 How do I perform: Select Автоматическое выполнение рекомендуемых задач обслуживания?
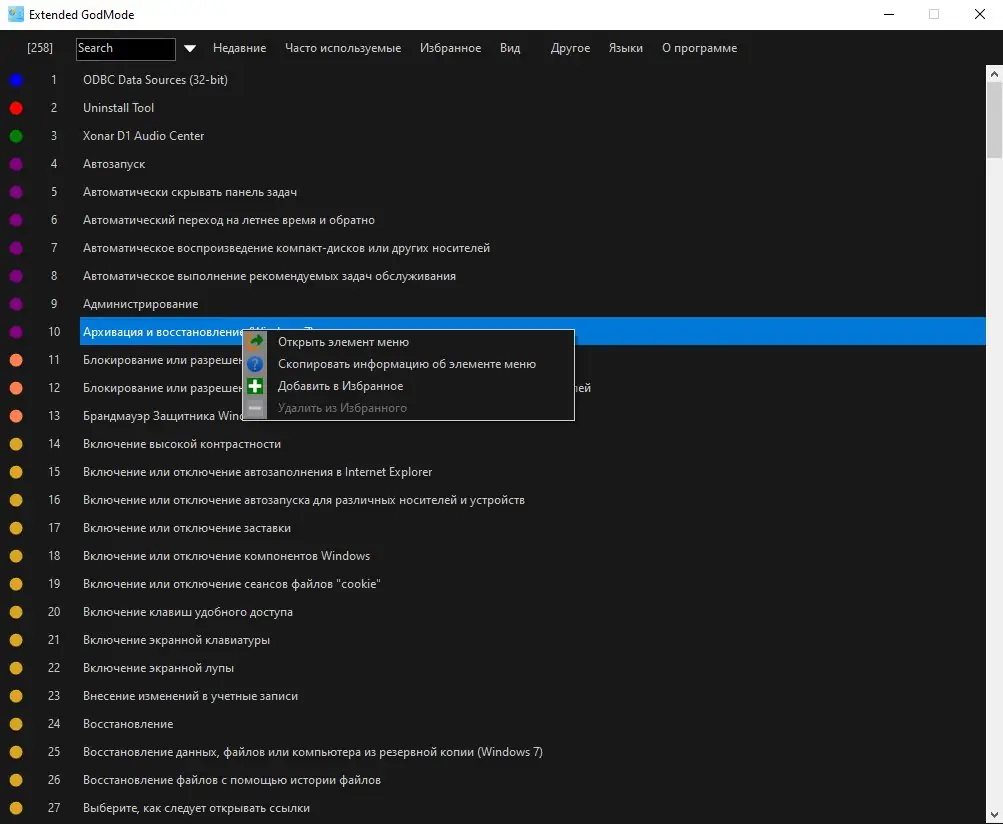269,276
